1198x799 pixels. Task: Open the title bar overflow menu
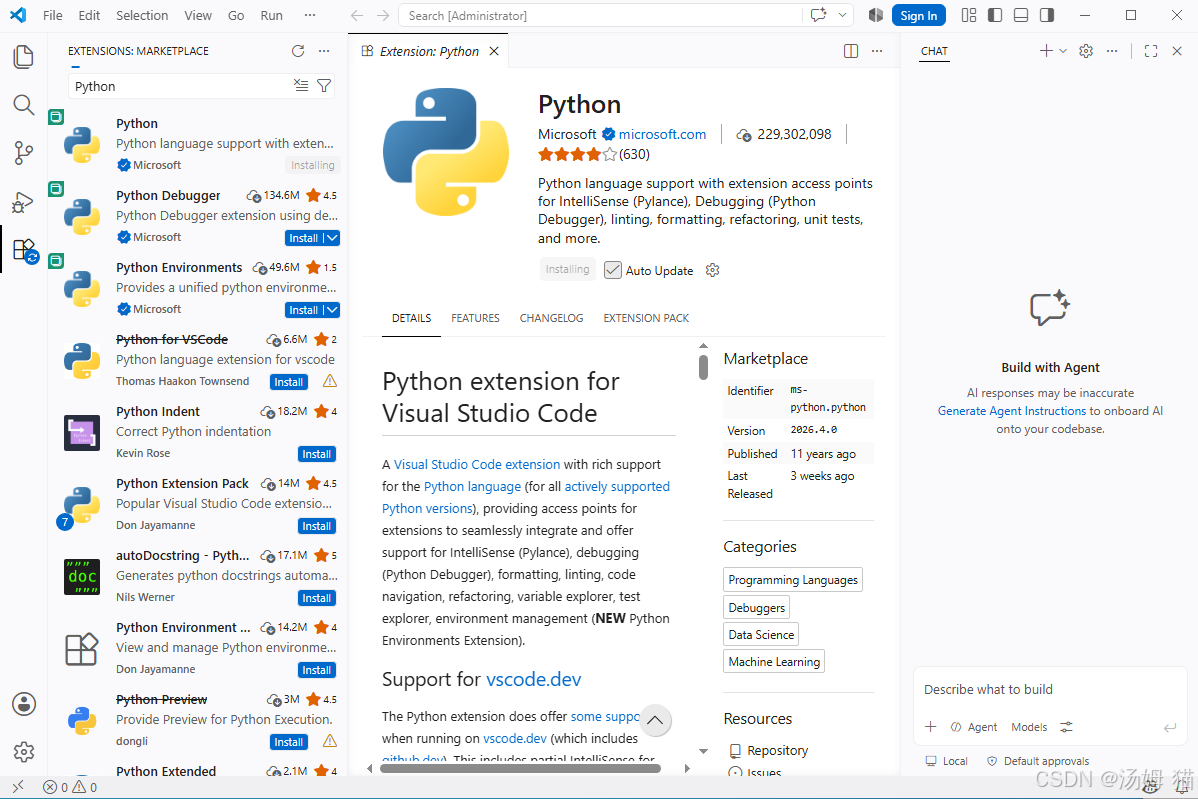[309, 15]
